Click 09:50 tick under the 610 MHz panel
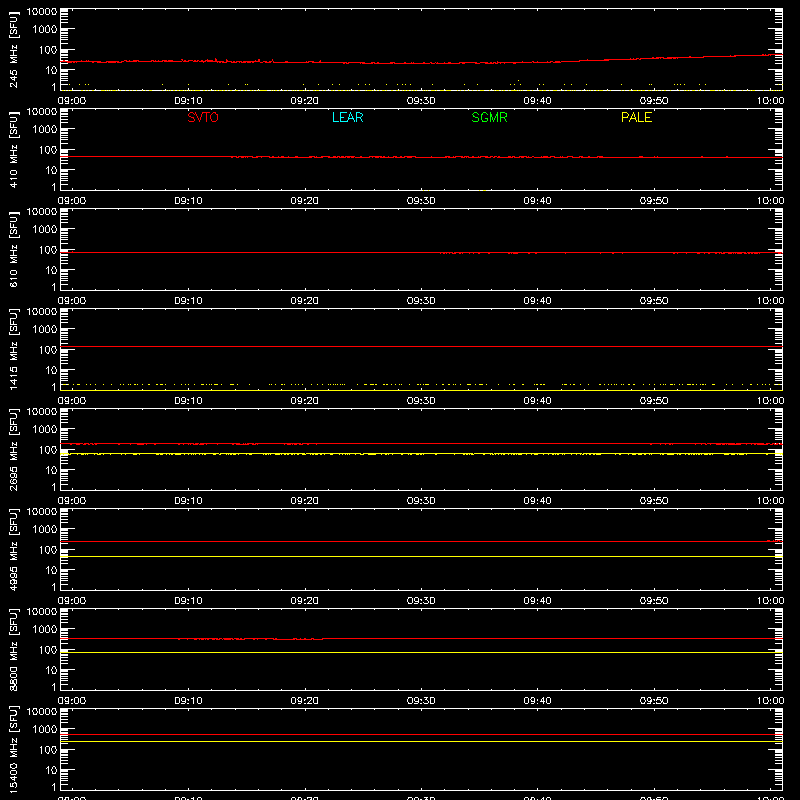800x800 pixels. (x=654, y=301)
